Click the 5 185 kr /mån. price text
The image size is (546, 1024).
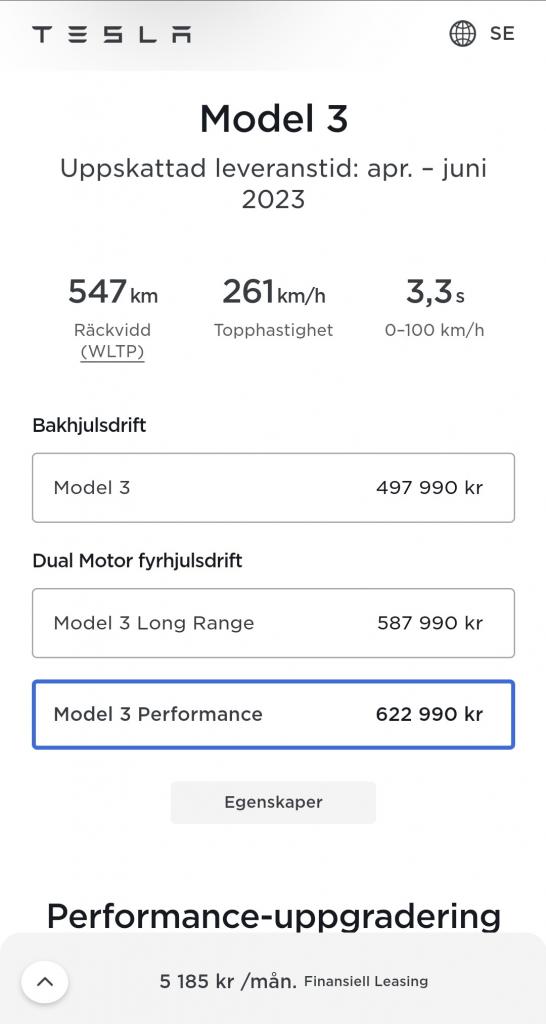pos(228,981)
